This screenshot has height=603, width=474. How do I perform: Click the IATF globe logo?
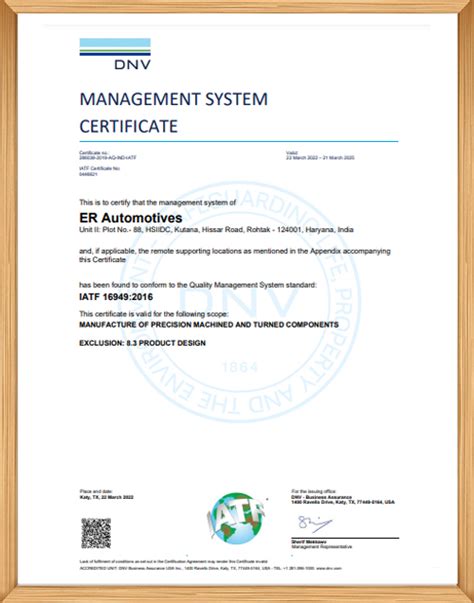[x=237, y=518]
